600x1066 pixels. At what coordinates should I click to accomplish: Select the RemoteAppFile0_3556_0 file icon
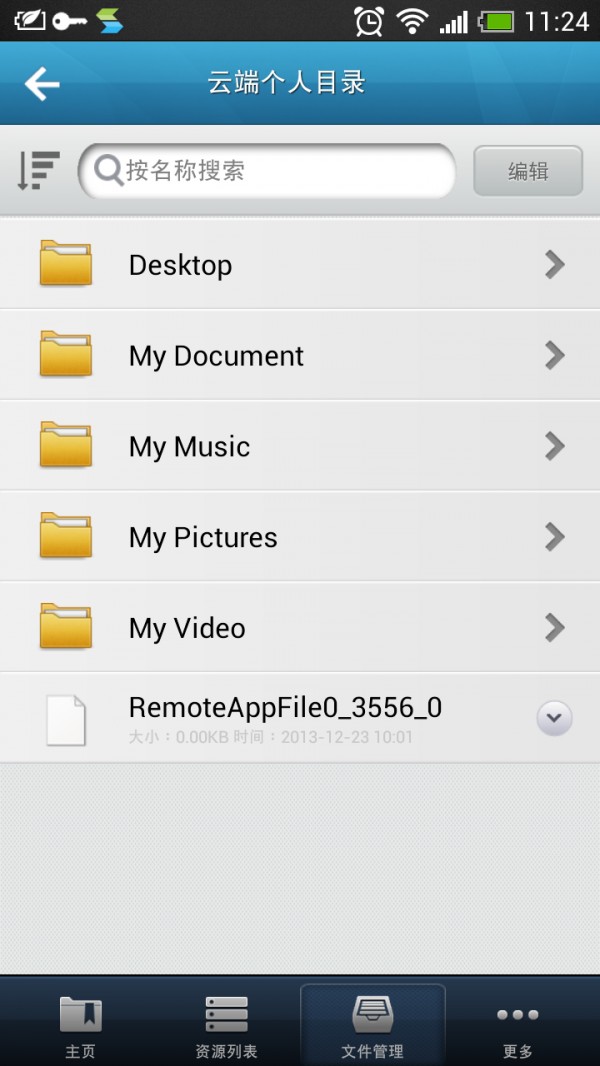[66, 720]
